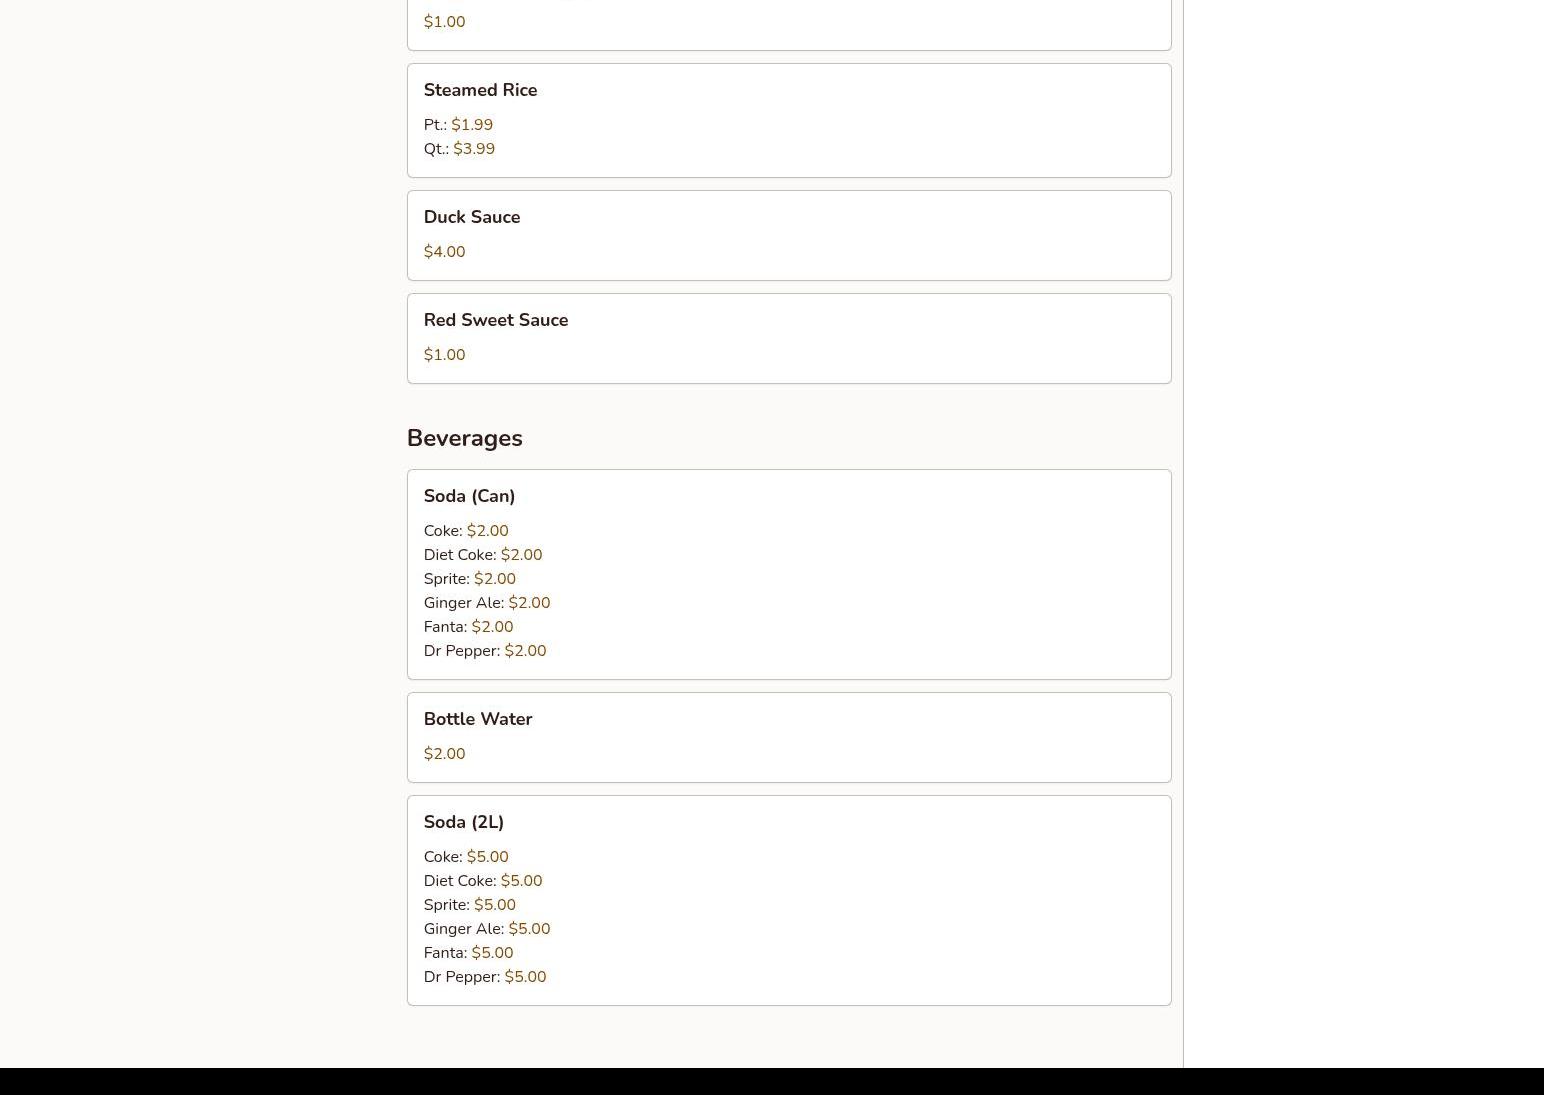The image size is (1544, 1095).
Task: Select the Fanta can option
Action: (468, 627)
